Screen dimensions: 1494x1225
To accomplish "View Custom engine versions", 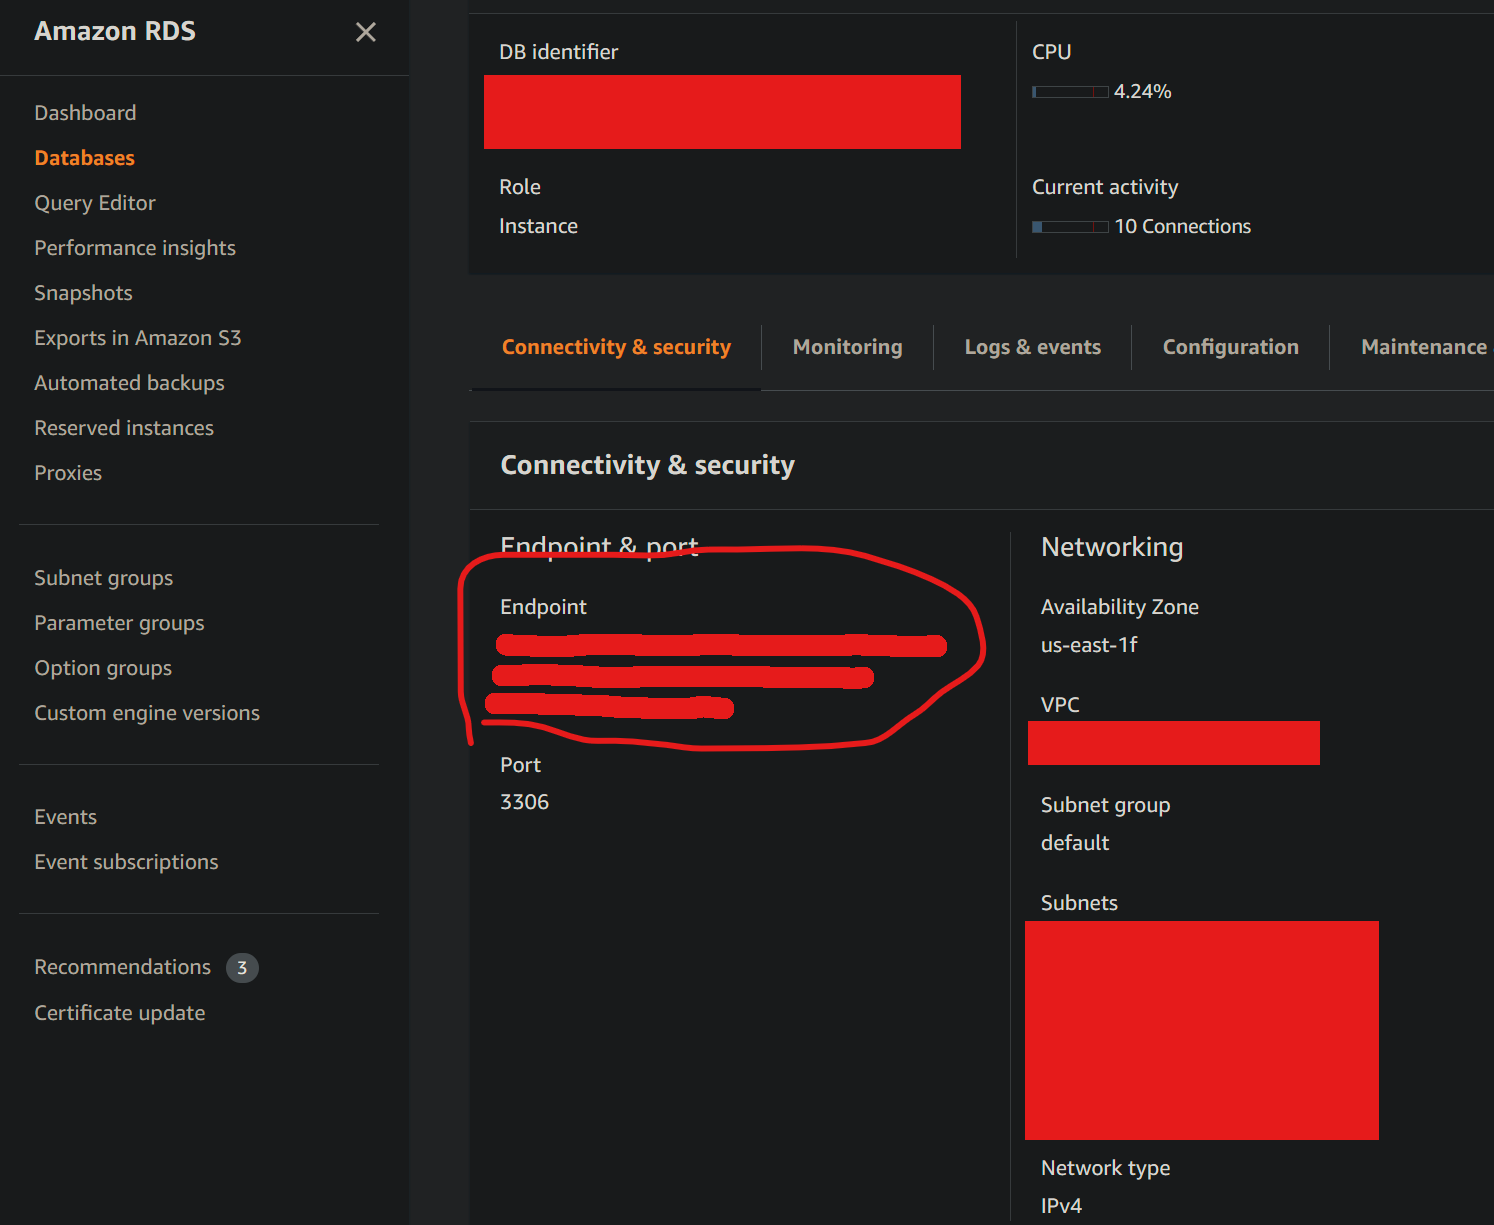I will [x=147, y=712].
